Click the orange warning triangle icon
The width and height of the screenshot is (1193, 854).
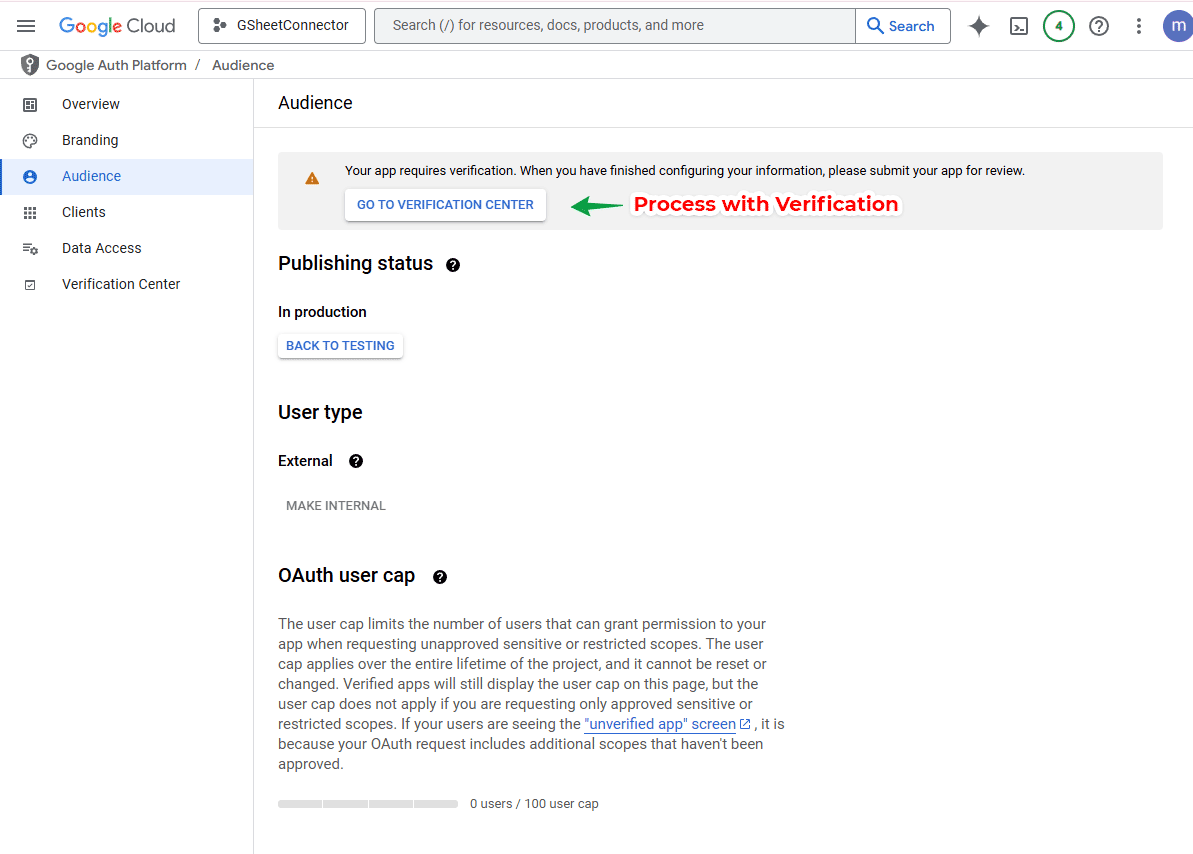pos(312,178)
